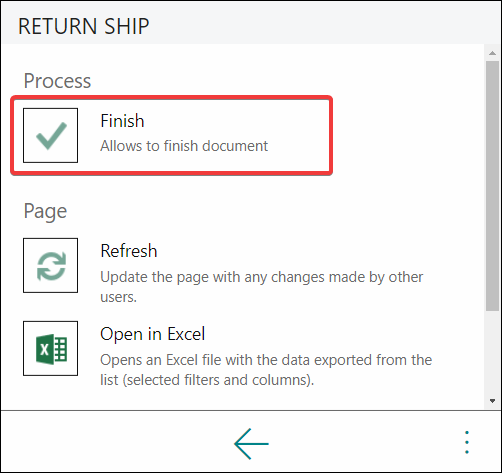Click the scrollbar track below the thumb
Screen dimensions: 502x473
(x=492, y=353)
